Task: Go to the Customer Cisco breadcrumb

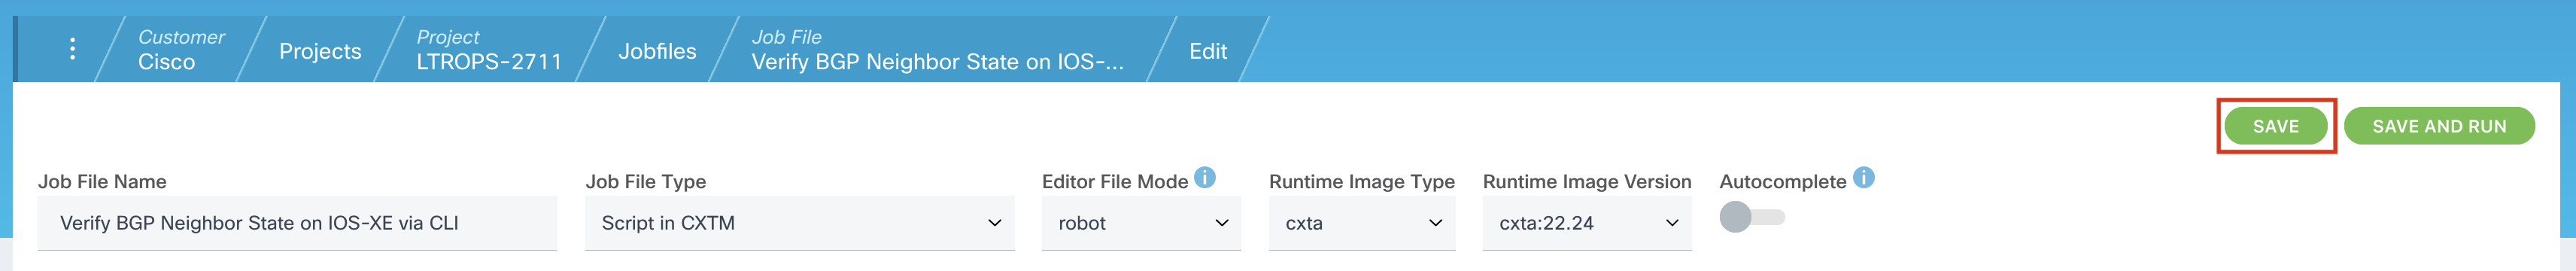Action: pyautogui.click(x=181, y=49)
